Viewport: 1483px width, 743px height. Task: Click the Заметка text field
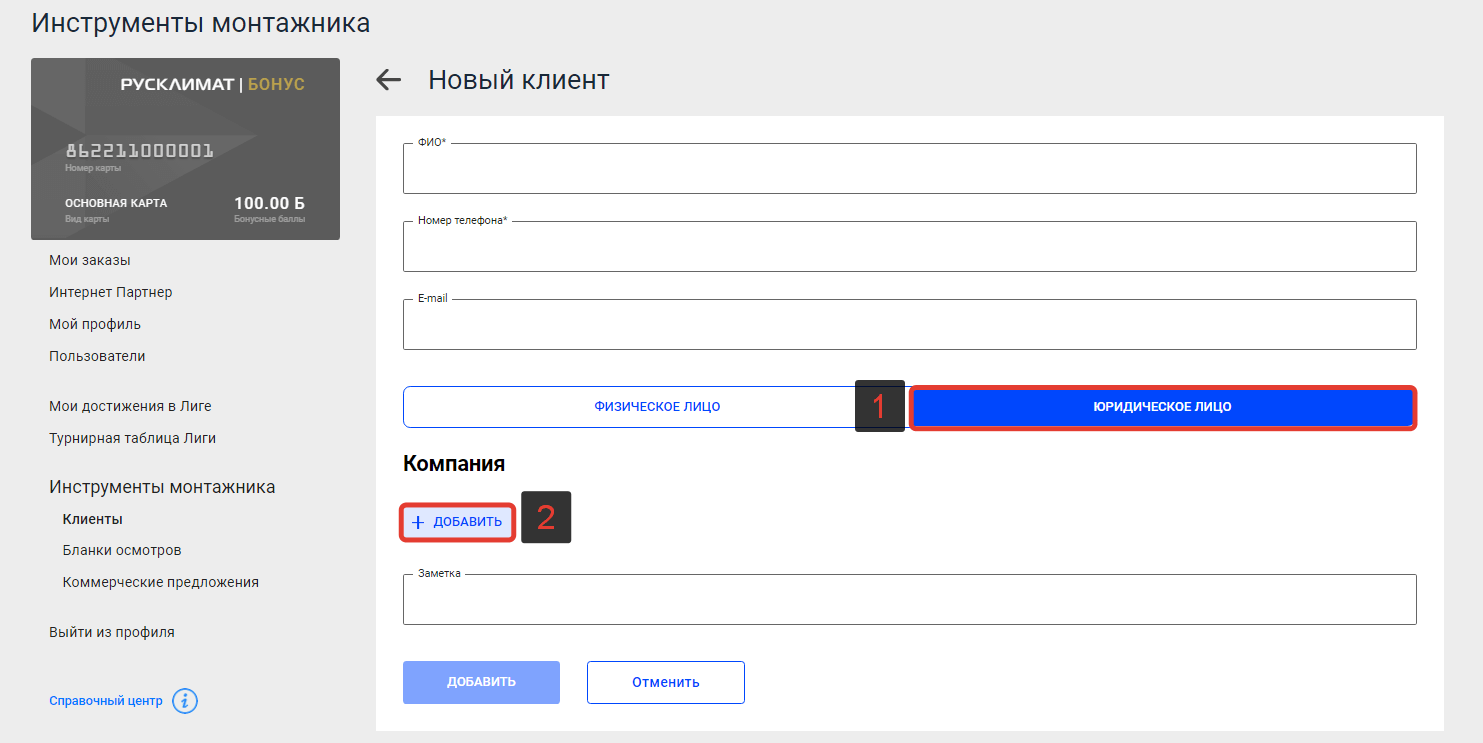click(x=910, y=599)
